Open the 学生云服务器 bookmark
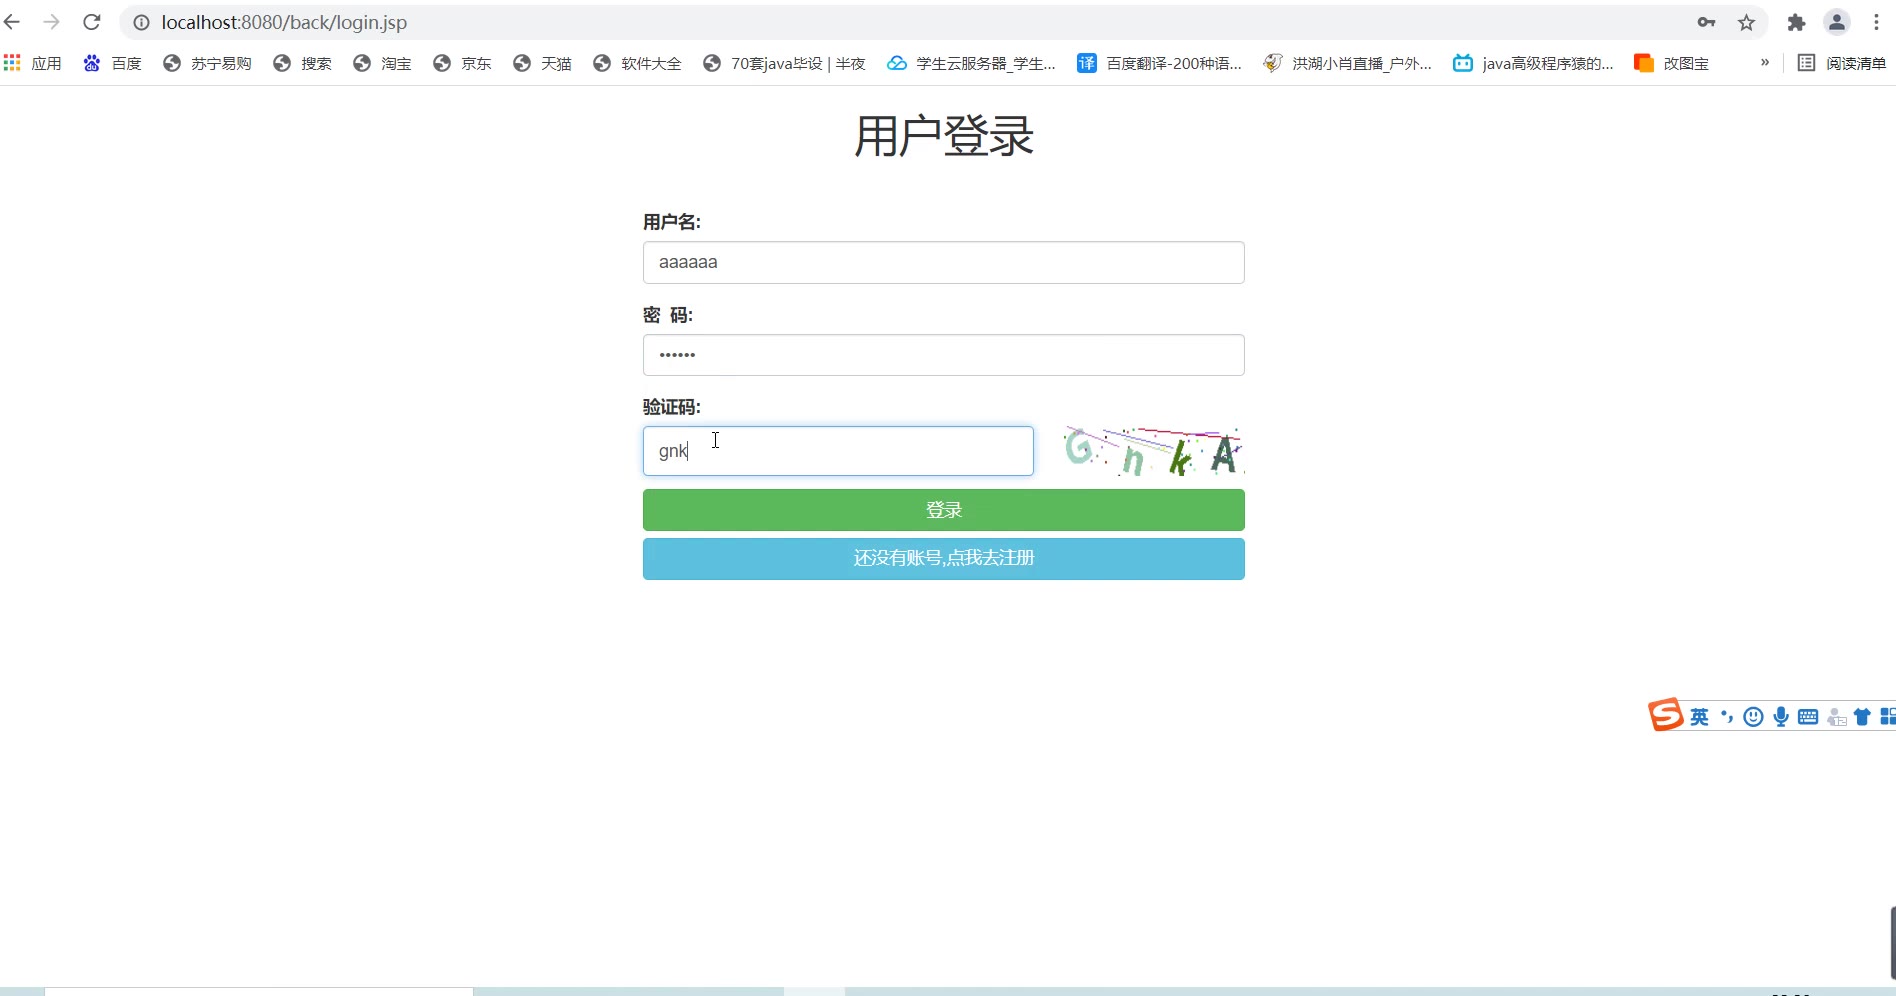Viewport: 1896px width, 996px height. [x=971, y=63]
